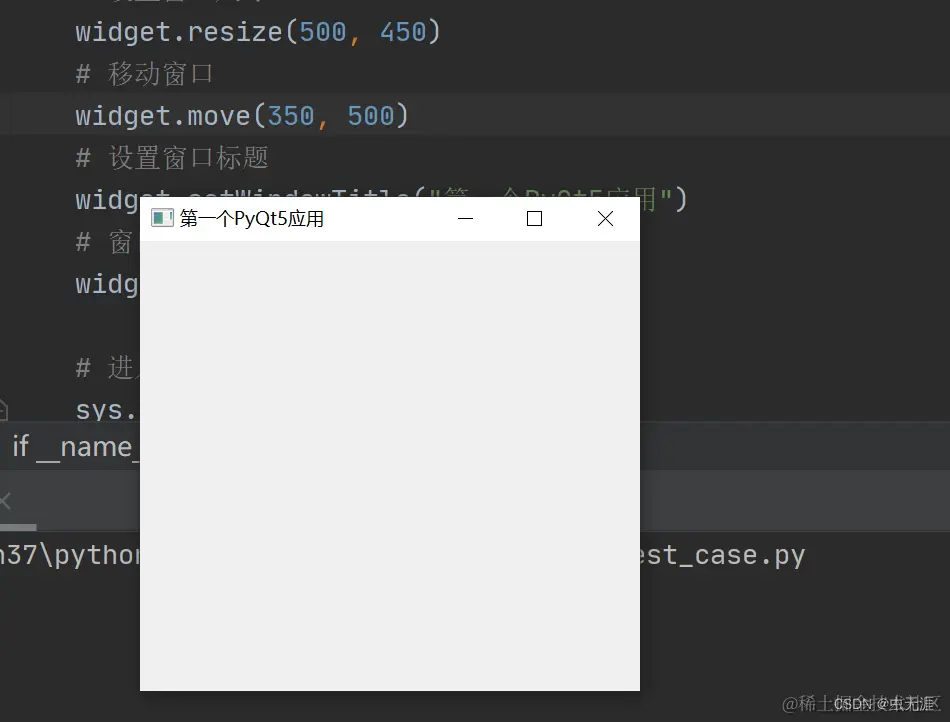Click the PyQt5 window's title bar app icon

[162, 218]
